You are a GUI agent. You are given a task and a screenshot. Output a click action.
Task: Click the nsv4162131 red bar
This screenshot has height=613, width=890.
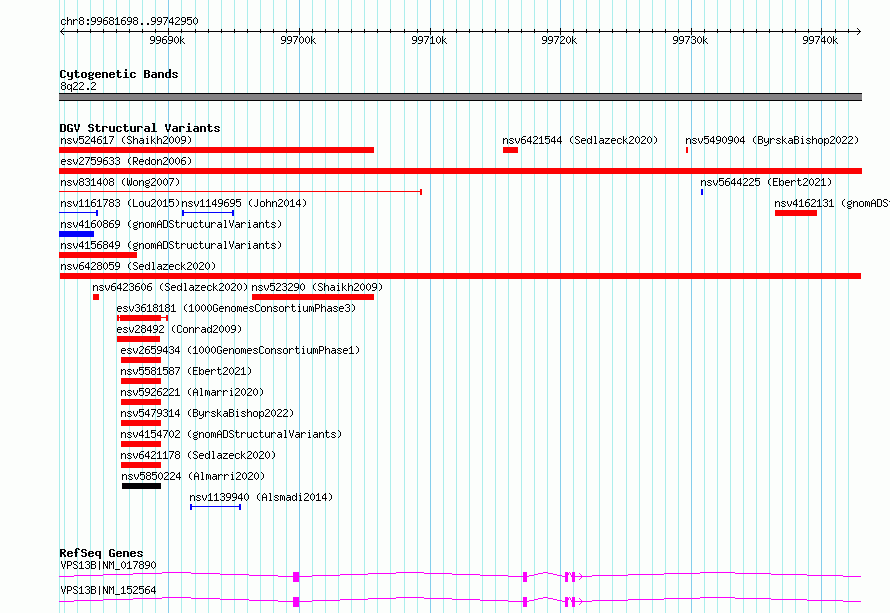click(796, 213)
